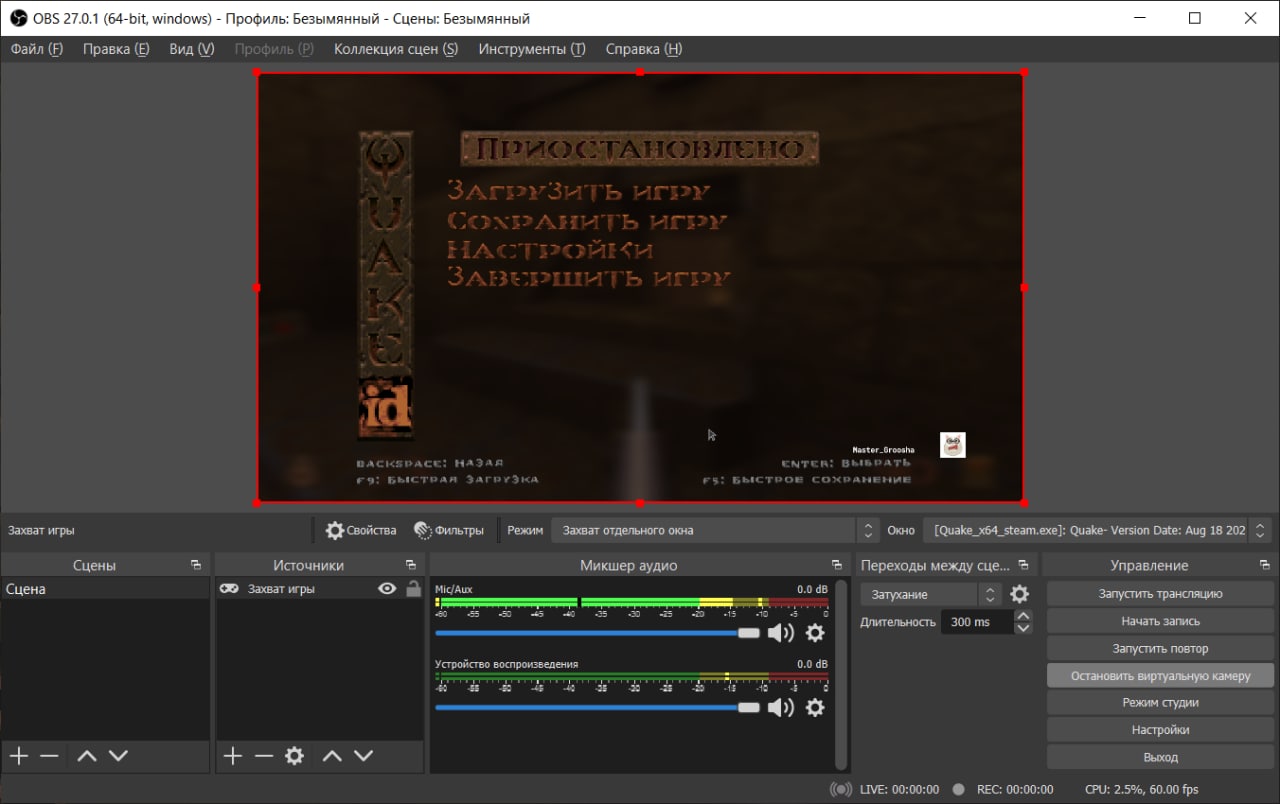
Task: Click the Микшер аудио vertical scrollbar
Action: (841, 675)
